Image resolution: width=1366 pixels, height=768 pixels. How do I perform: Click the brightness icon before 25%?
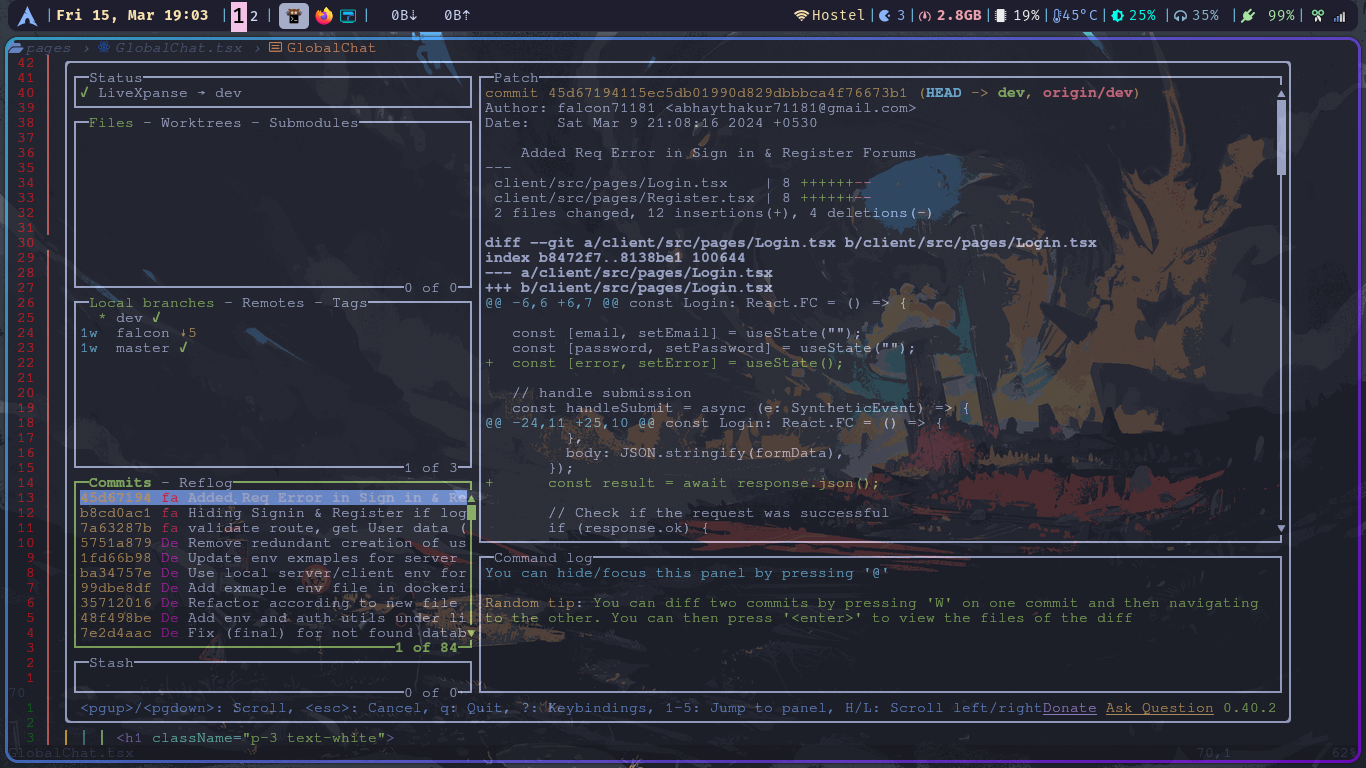click(1117, 15)
